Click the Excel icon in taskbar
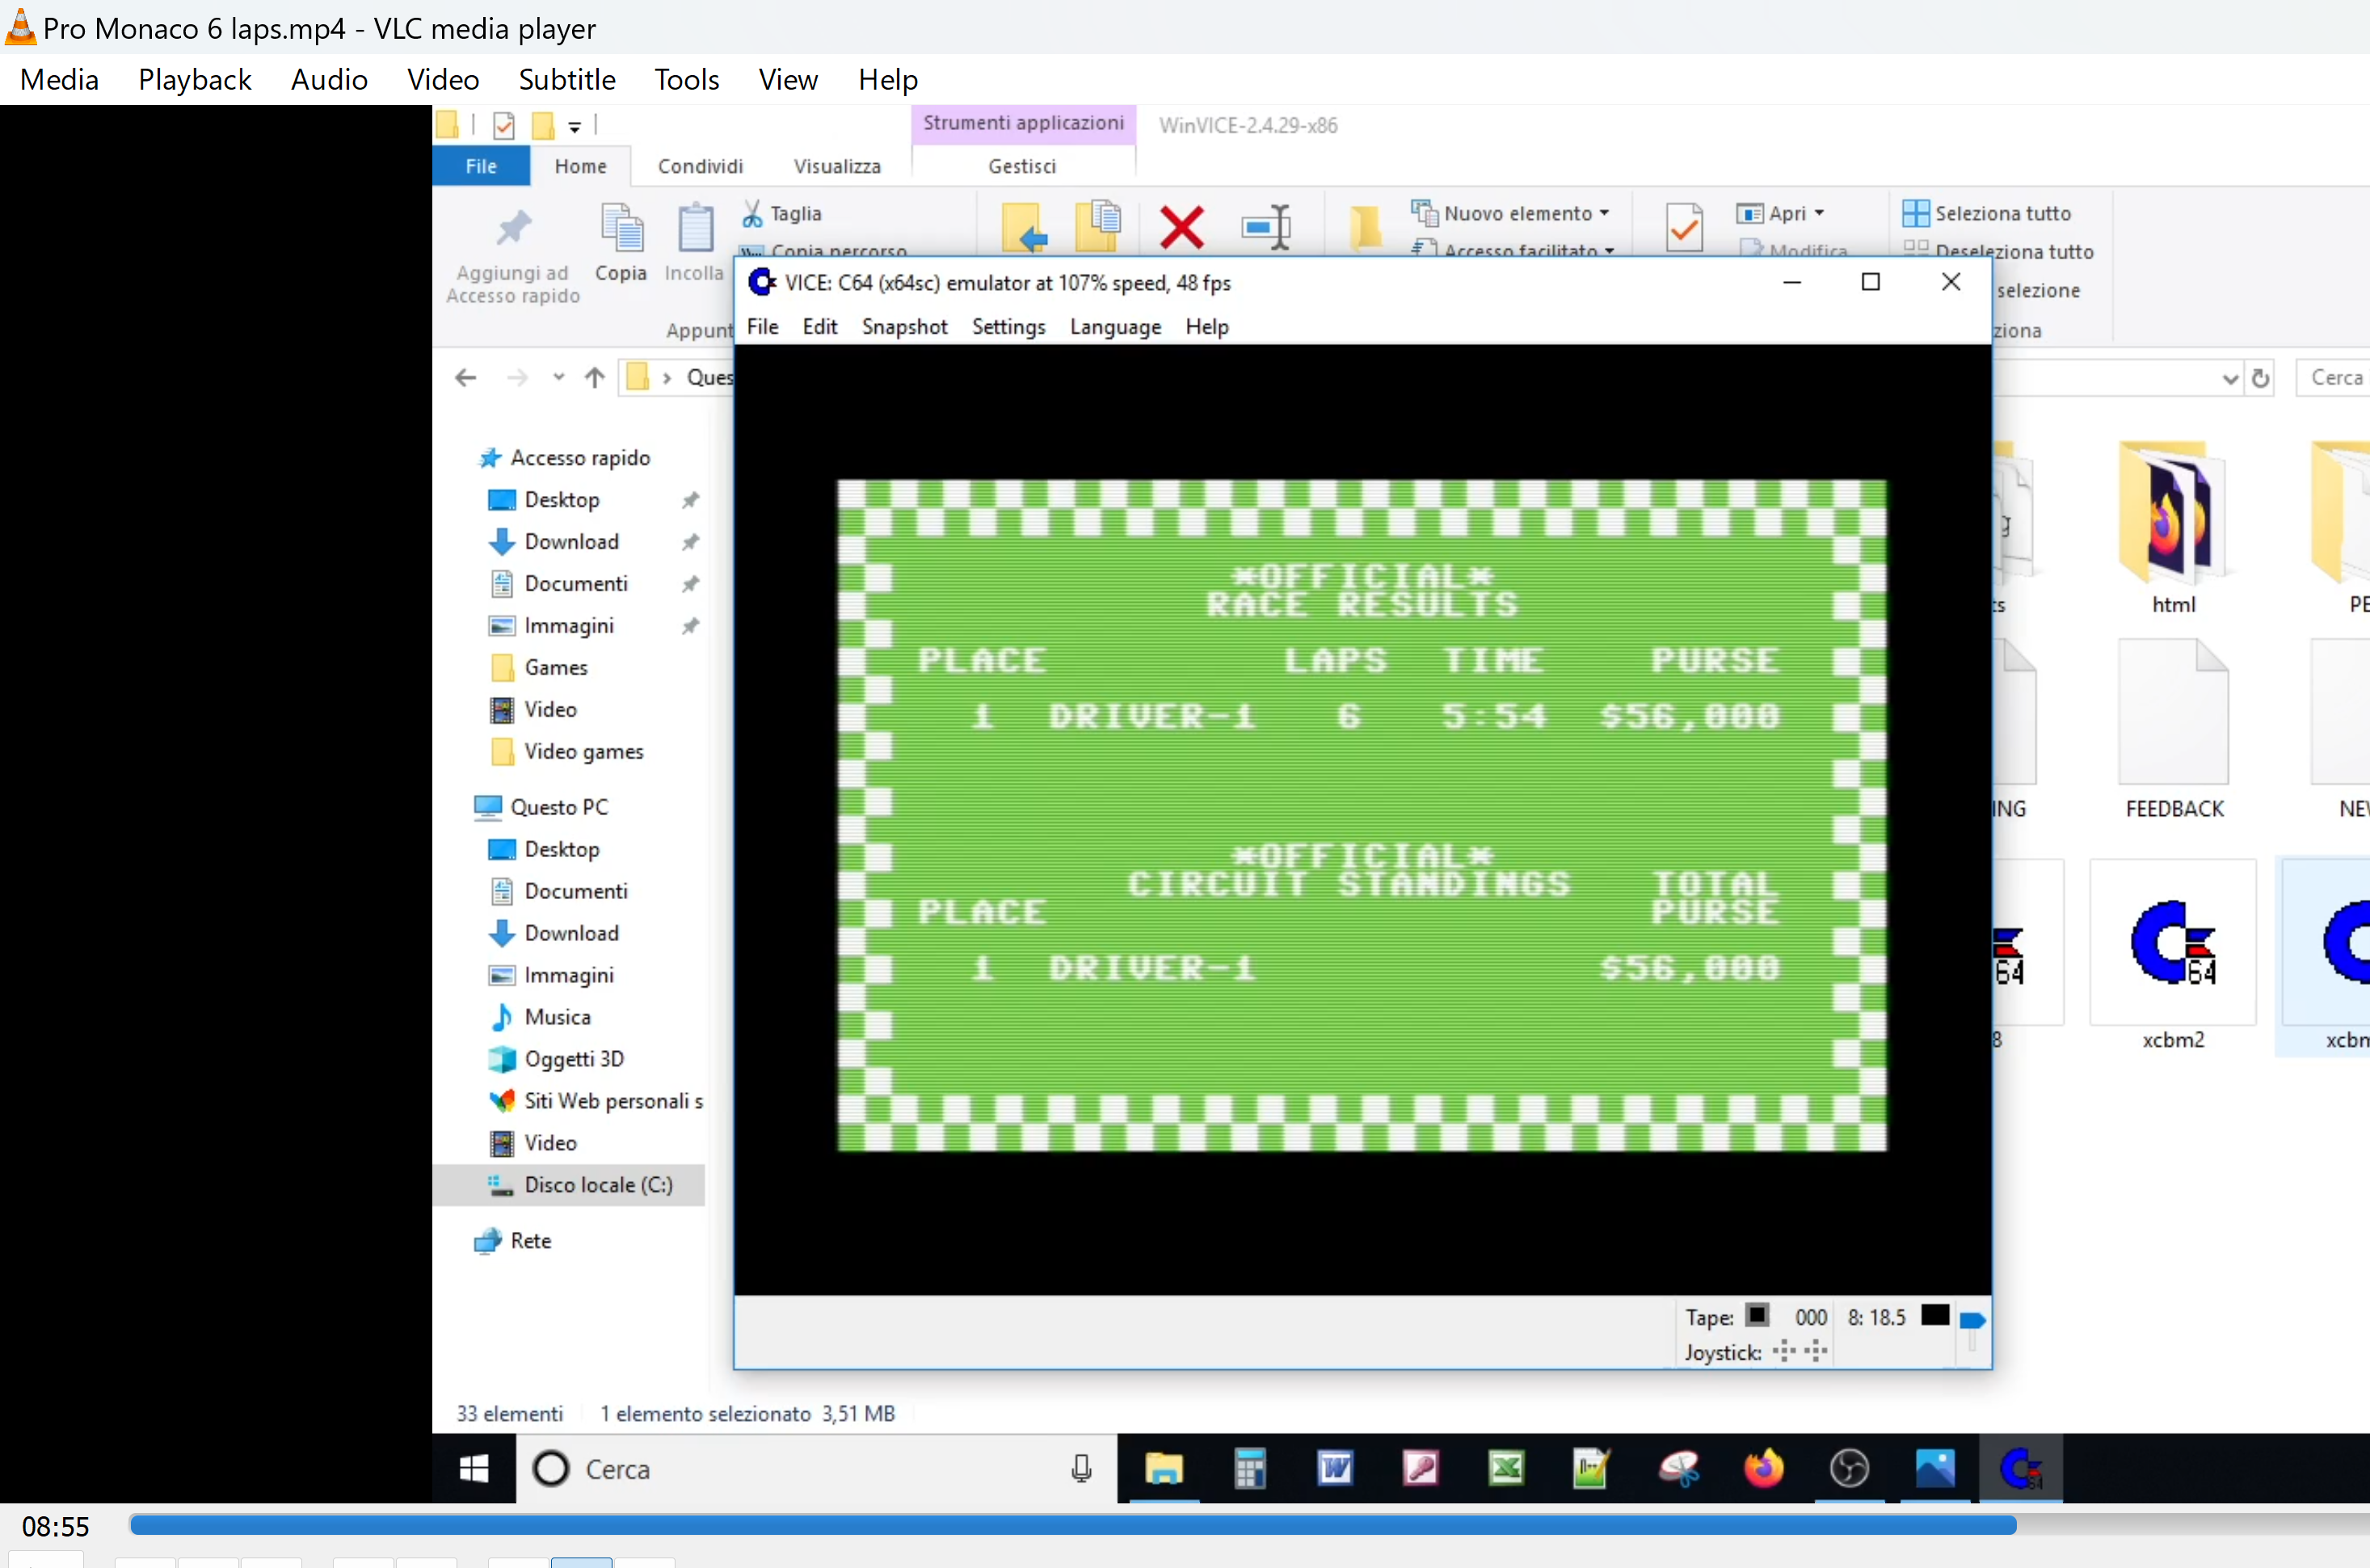This screenshot has height=1568, width=2370. pyautogui.click(x=1506, y=1468)
